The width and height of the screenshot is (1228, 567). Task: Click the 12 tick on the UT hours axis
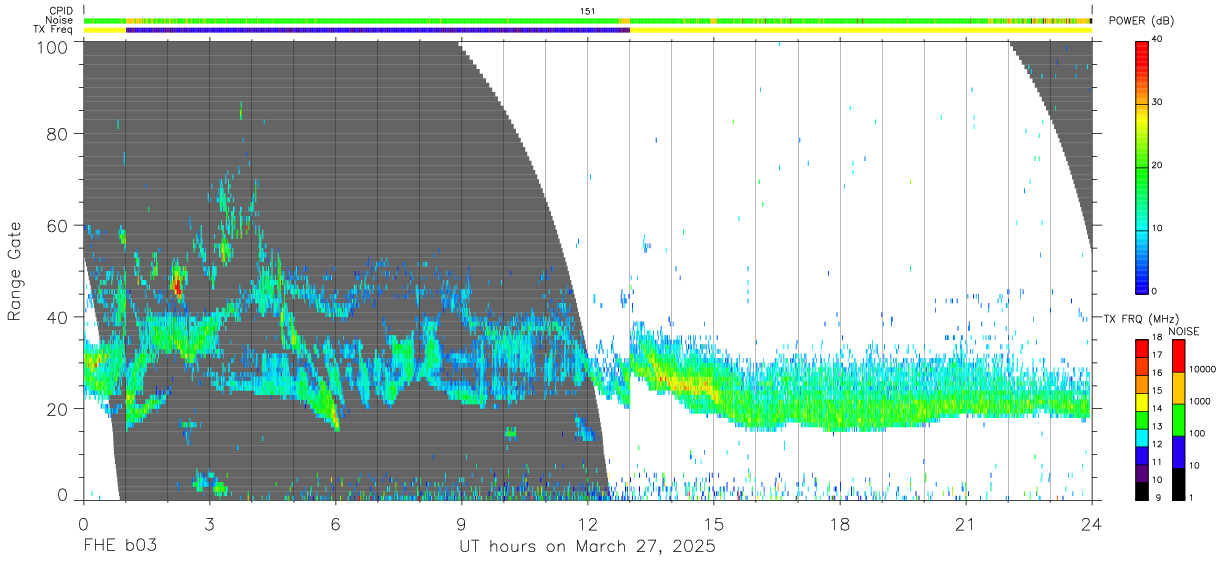coord(587,524)
